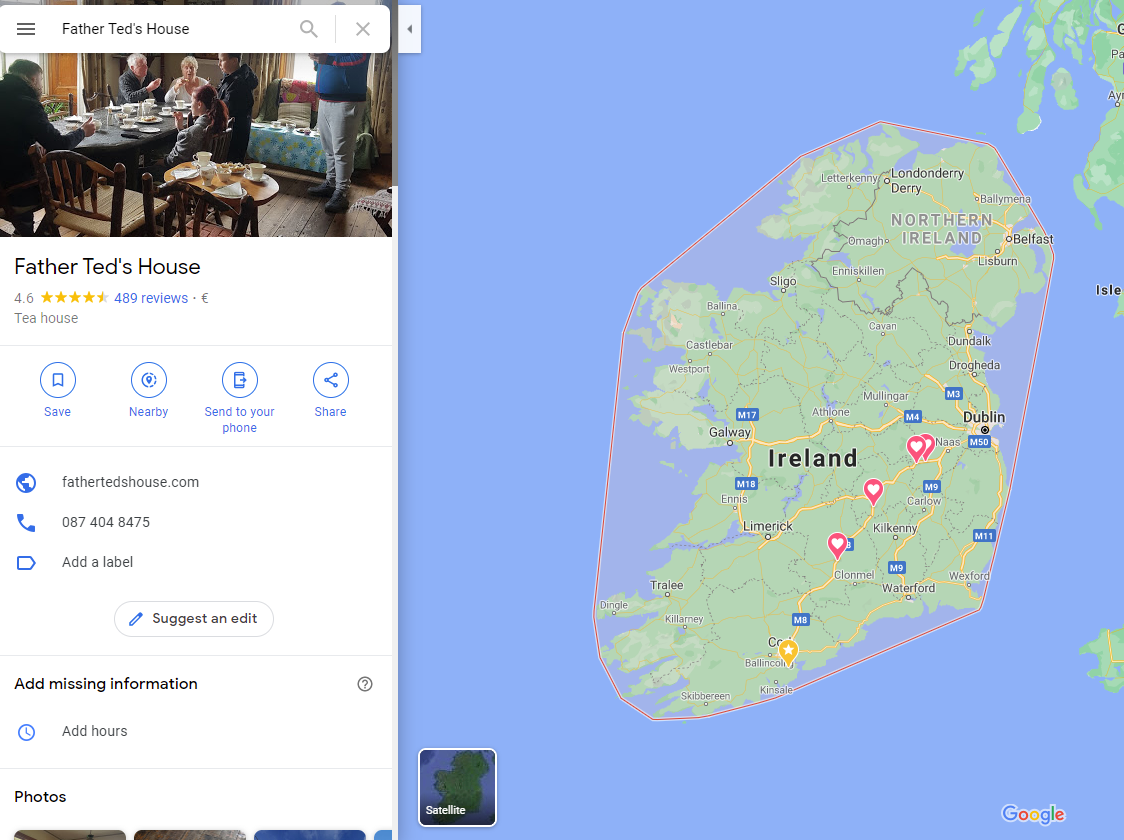
Task: Click the Waterford city label
Action: 908,588
